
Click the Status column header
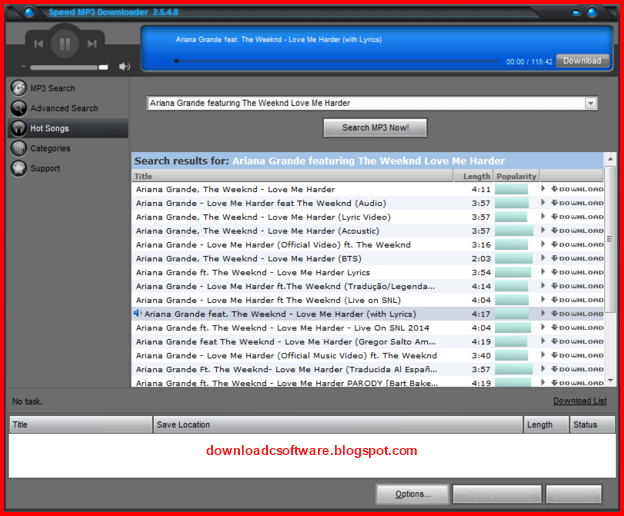click(592, 424)
